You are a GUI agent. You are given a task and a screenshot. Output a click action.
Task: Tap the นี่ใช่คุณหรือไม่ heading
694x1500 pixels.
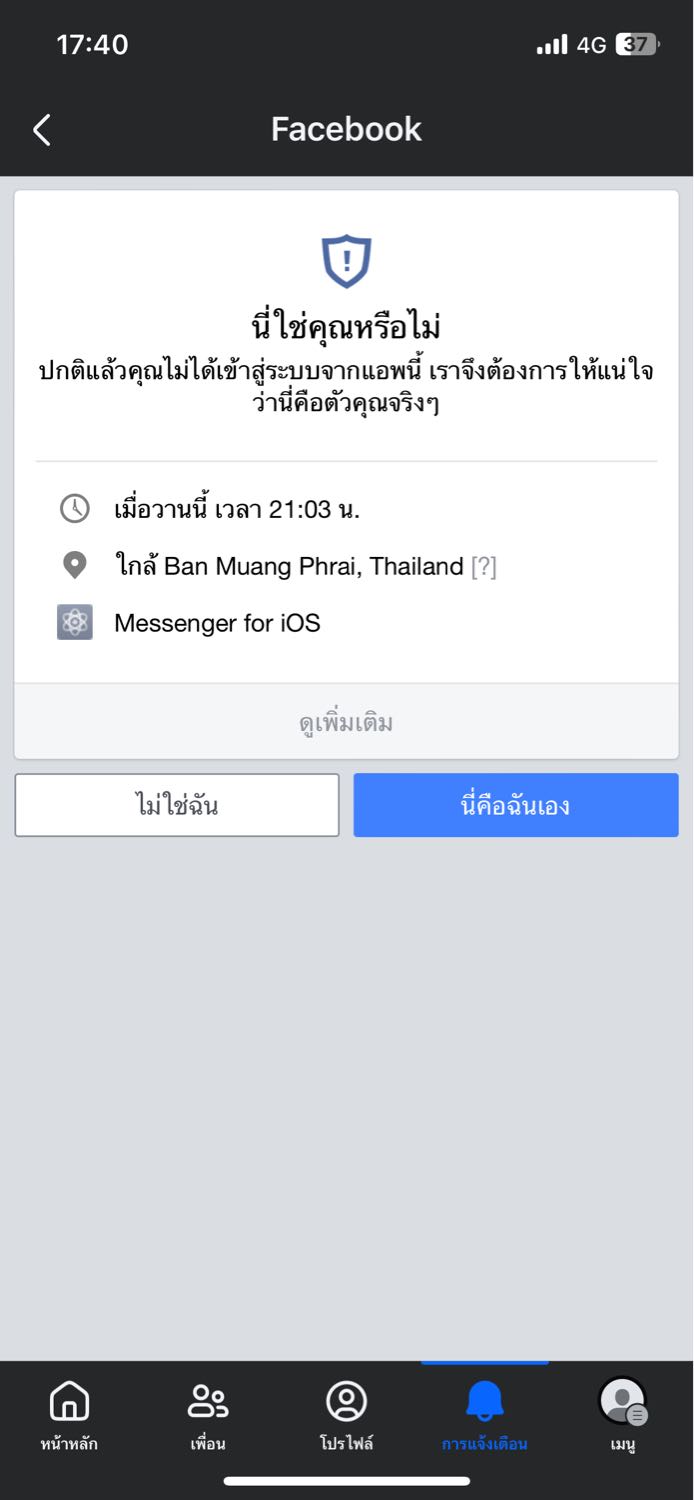point(346,326)
